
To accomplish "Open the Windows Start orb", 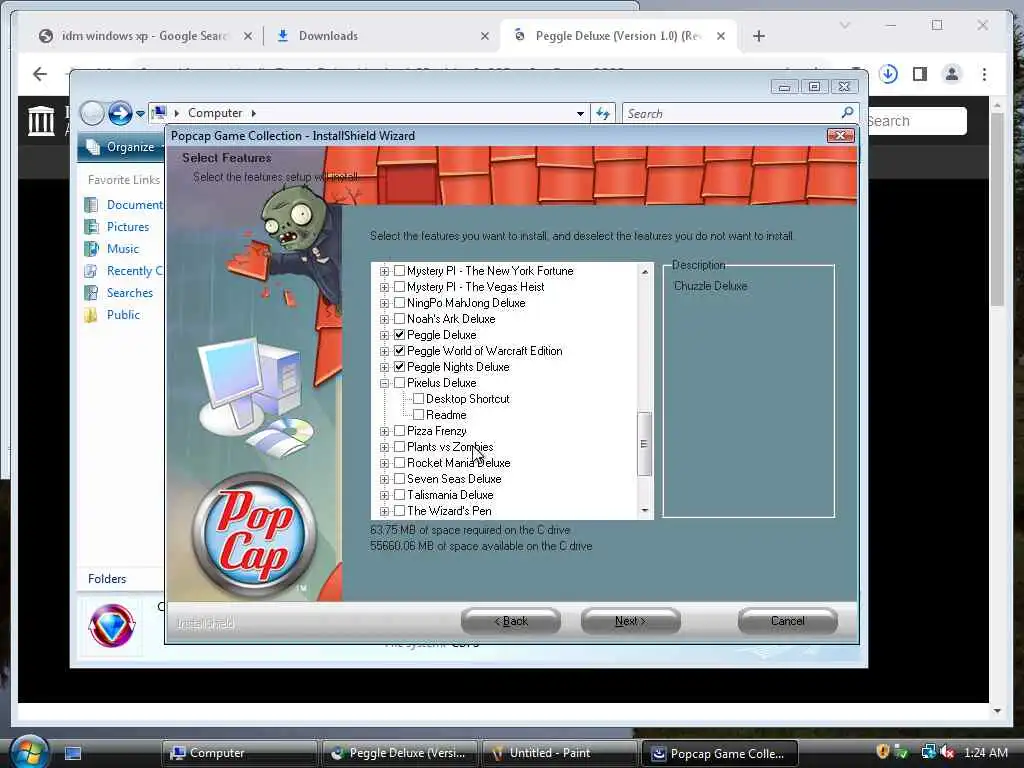I will [x=29, y=751].
